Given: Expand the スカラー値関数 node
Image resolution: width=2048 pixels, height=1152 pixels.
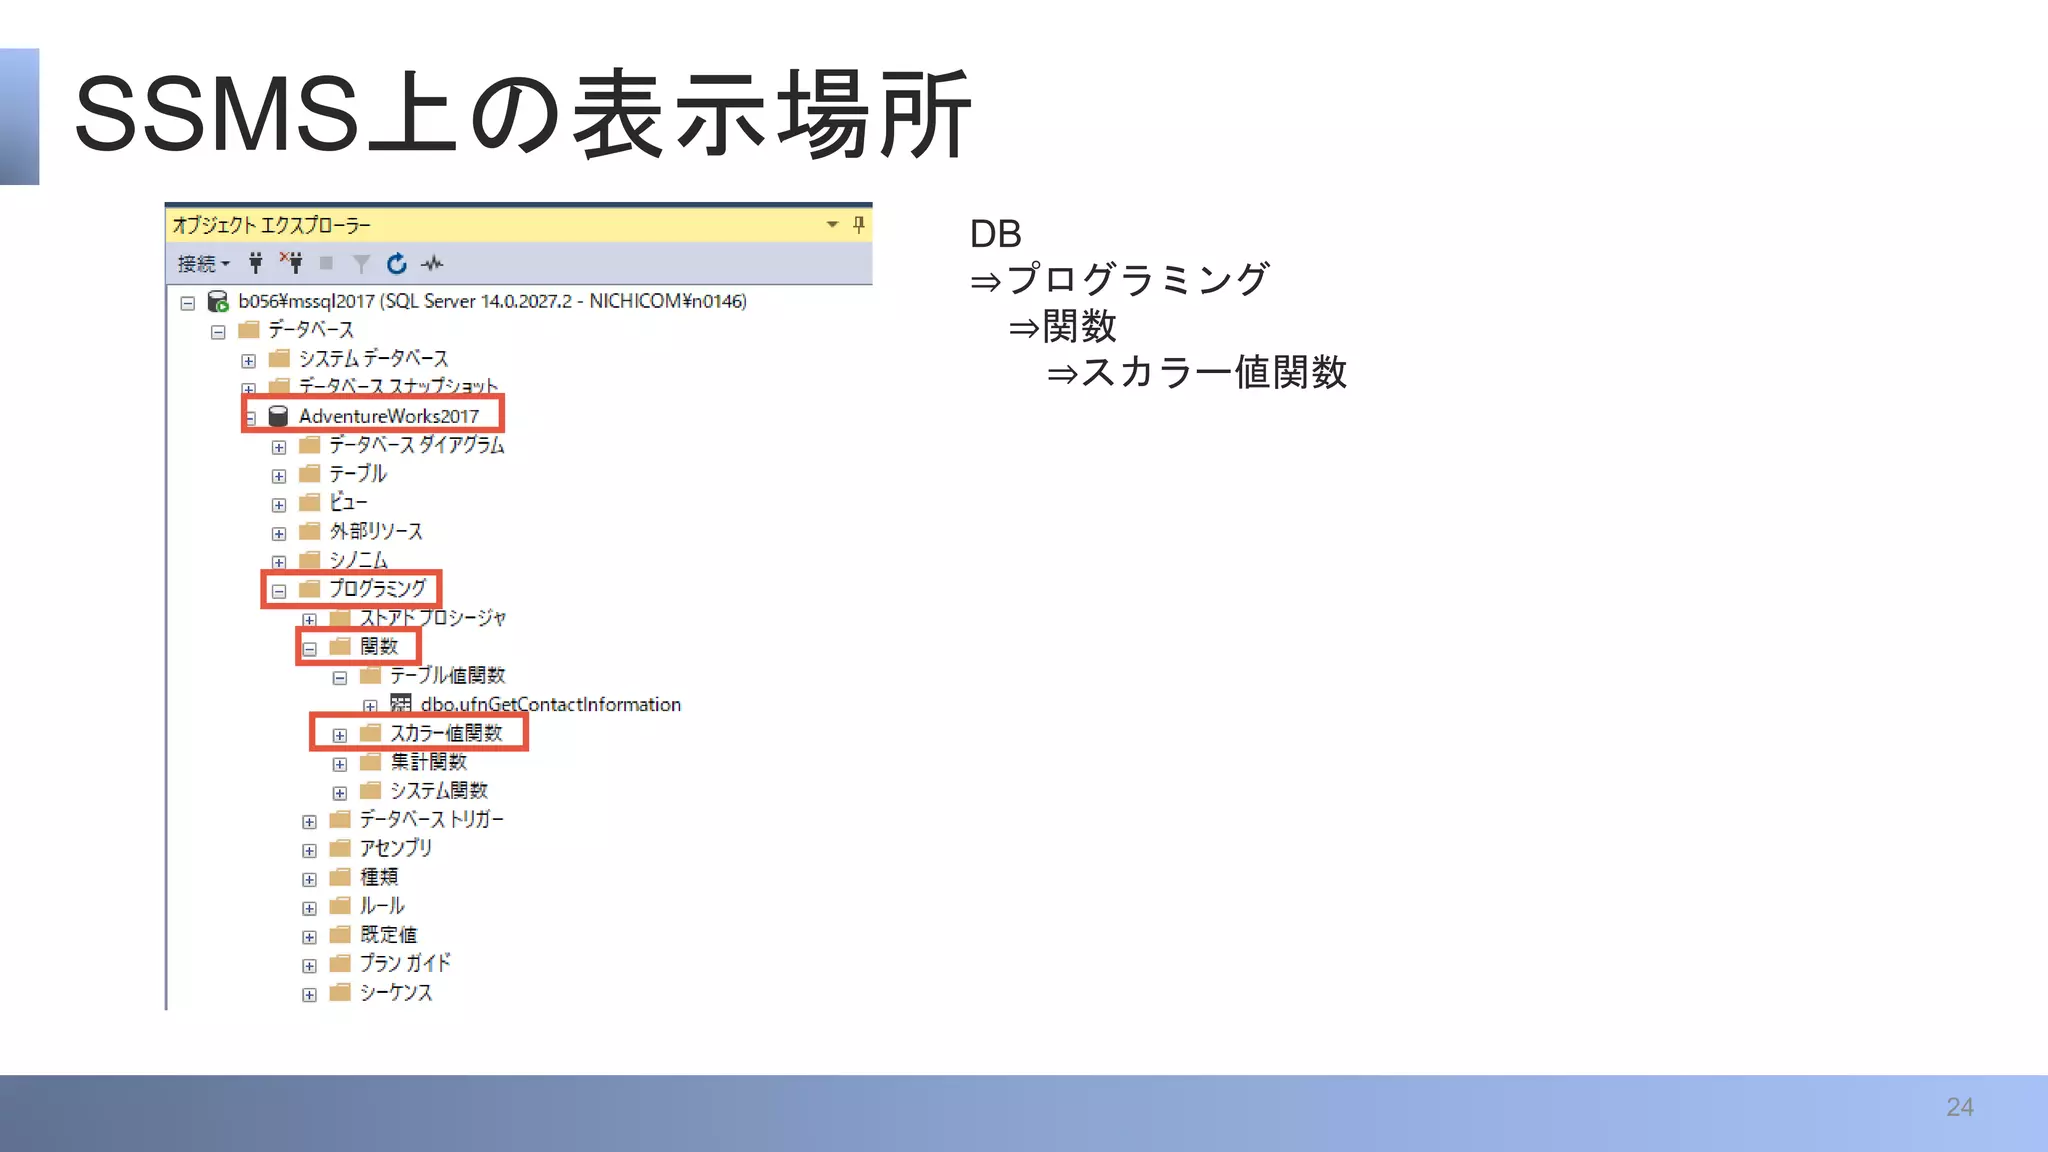Looking at the screenshot, I should (340, 735).
